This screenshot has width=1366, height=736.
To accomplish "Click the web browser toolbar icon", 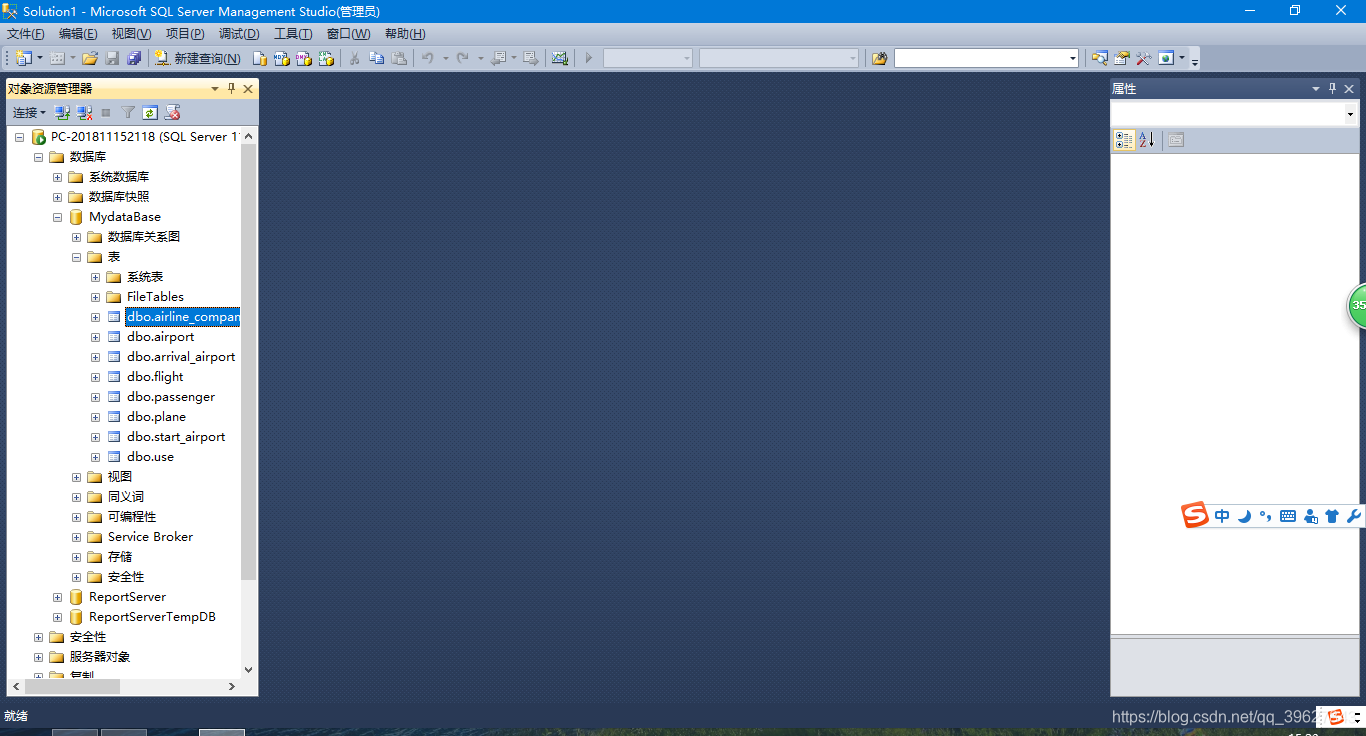I will click(x=1166, y=58).
